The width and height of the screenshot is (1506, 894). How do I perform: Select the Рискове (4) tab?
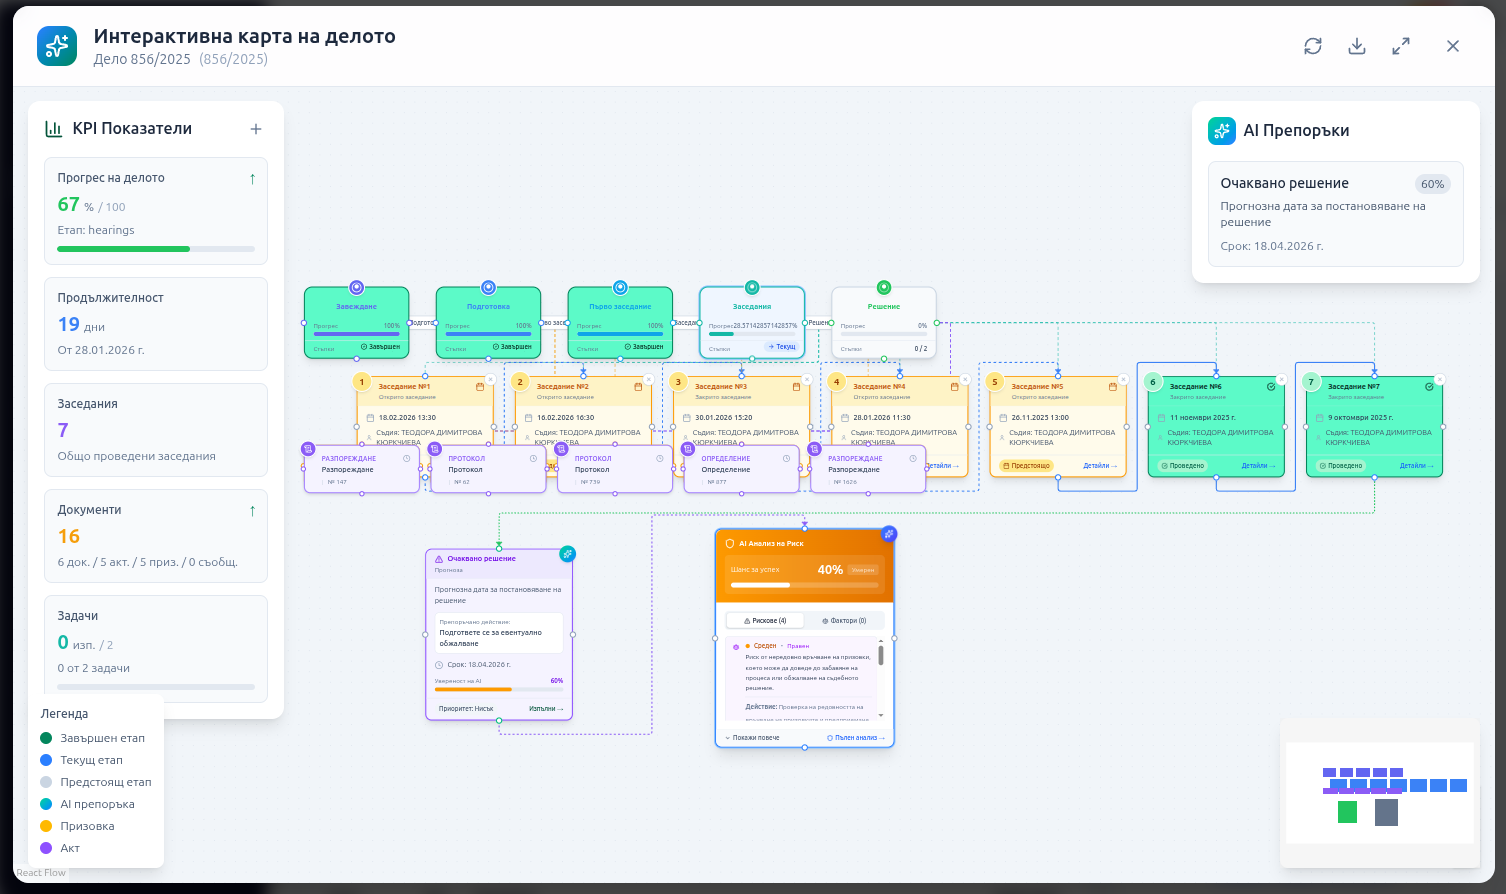click(x=765, y=621)
